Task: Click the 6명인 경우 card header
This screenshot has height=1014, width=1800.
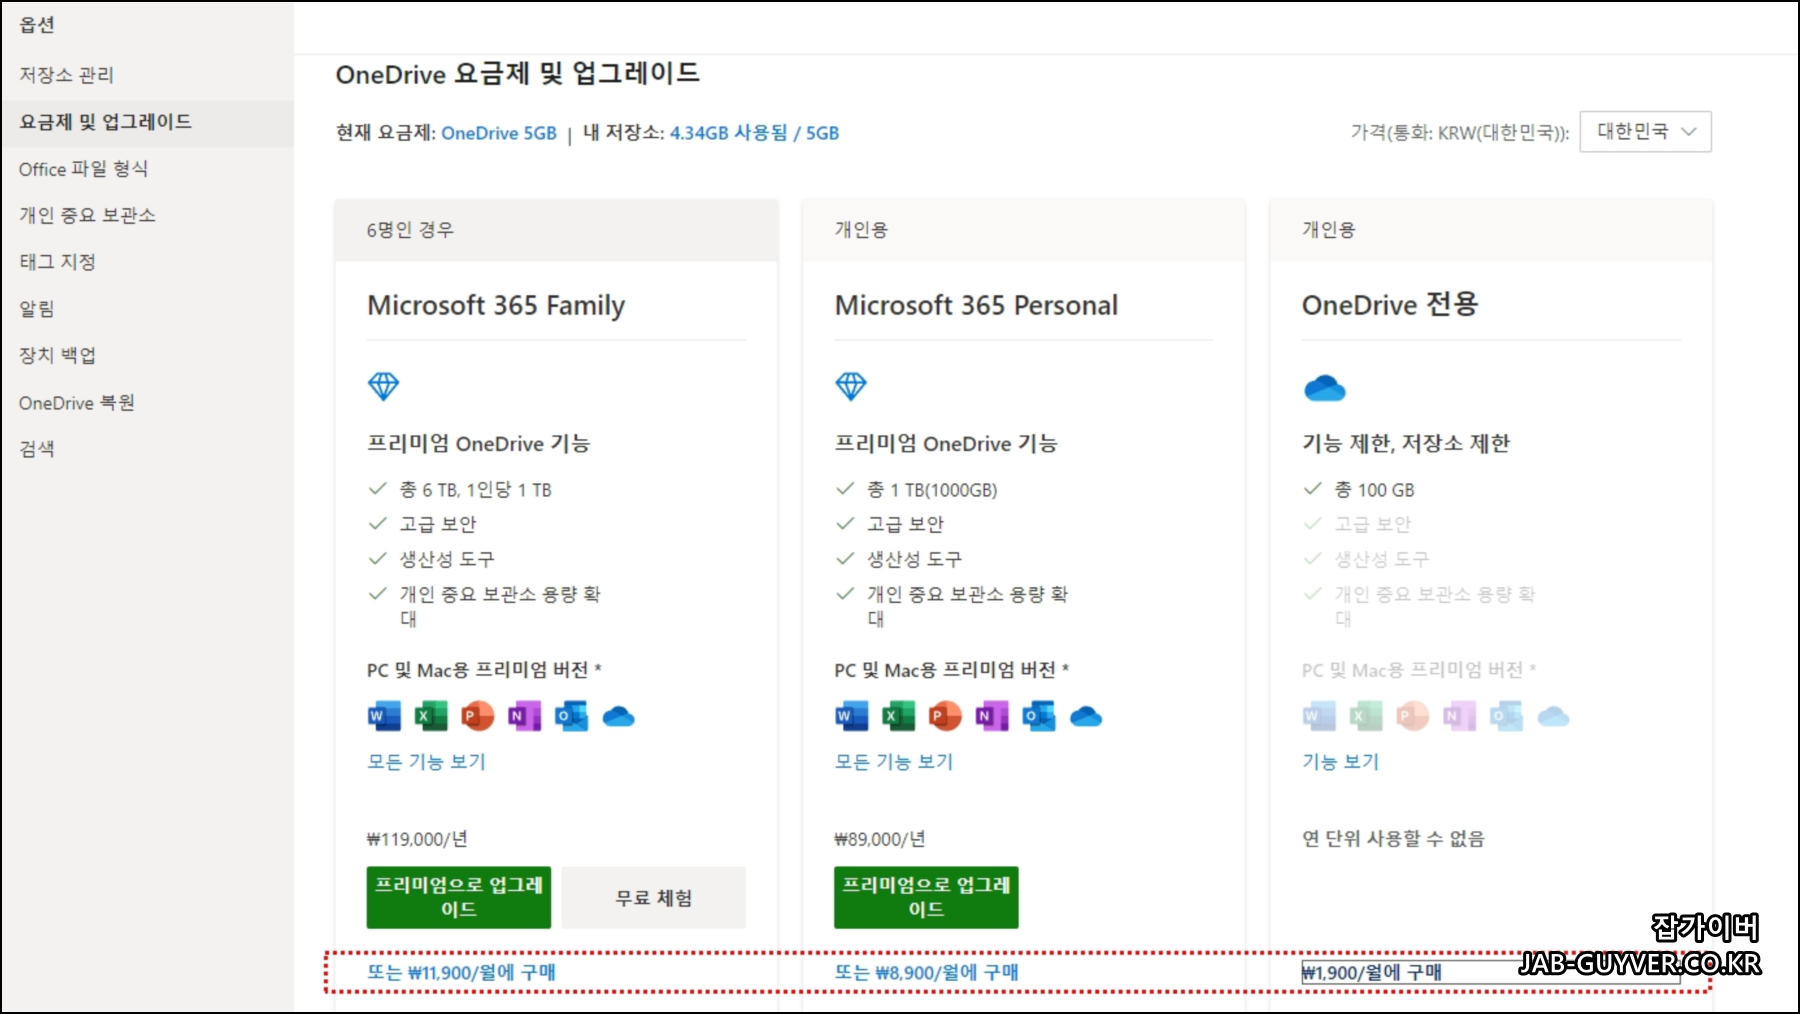Action: tap(556, 230)
